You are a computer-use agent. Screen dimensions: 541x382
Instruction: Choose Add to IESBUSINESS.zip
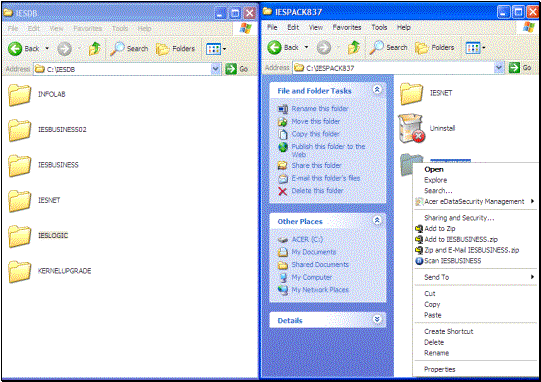coord(461,239)
